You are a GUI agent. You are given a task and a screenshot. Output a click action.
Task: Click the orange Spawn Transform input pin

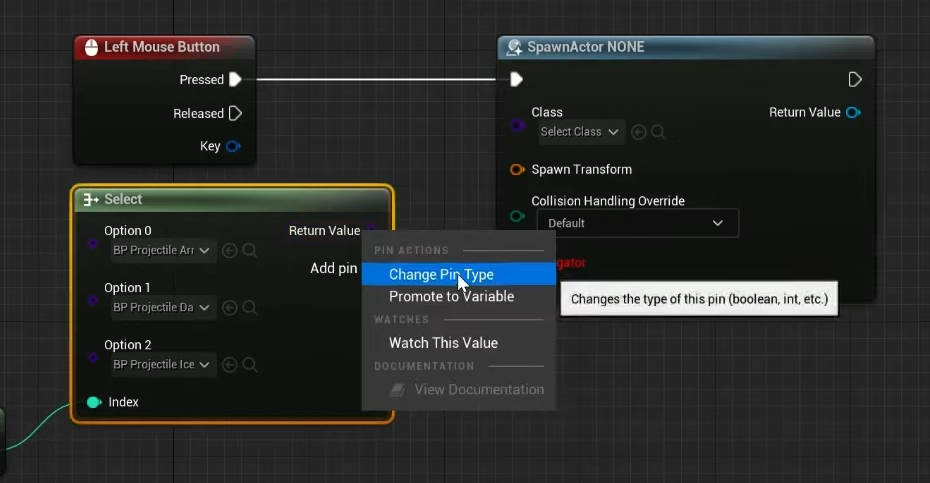tap(517, 169)
